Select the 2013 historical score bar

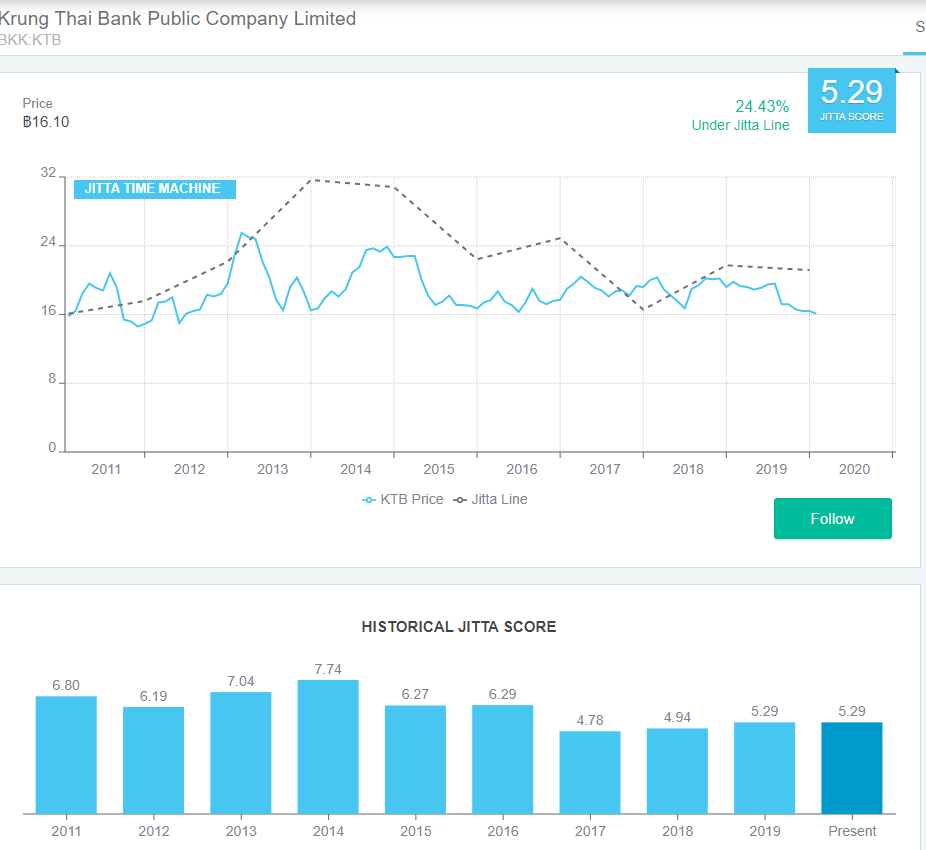tap(241, 753)
